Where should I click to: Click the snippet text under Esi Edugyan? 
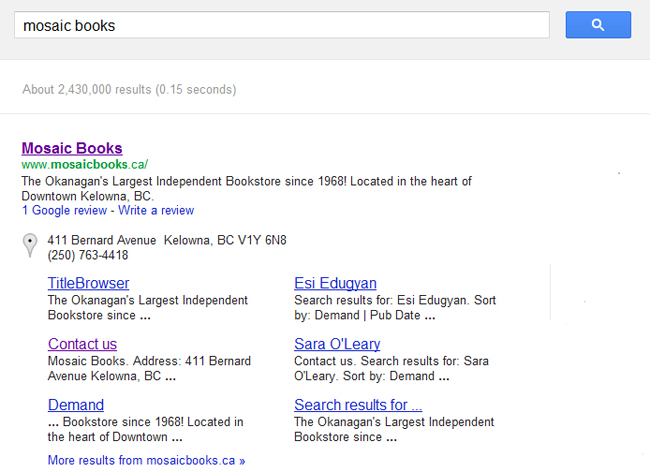(395, 307)
